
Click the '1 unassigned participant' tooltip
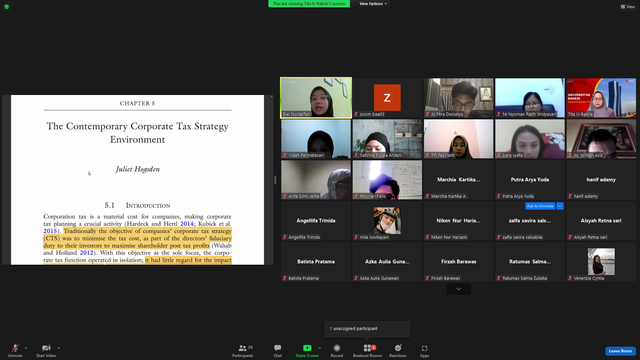367,329
